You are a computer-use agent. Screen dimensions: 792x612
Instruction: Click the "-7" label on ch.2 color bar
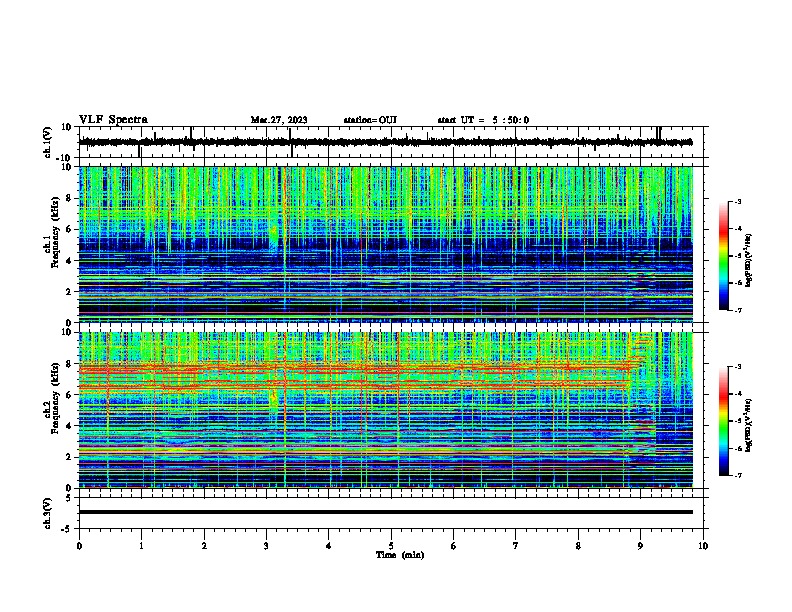pyautogui.click(x=737, y=475)
